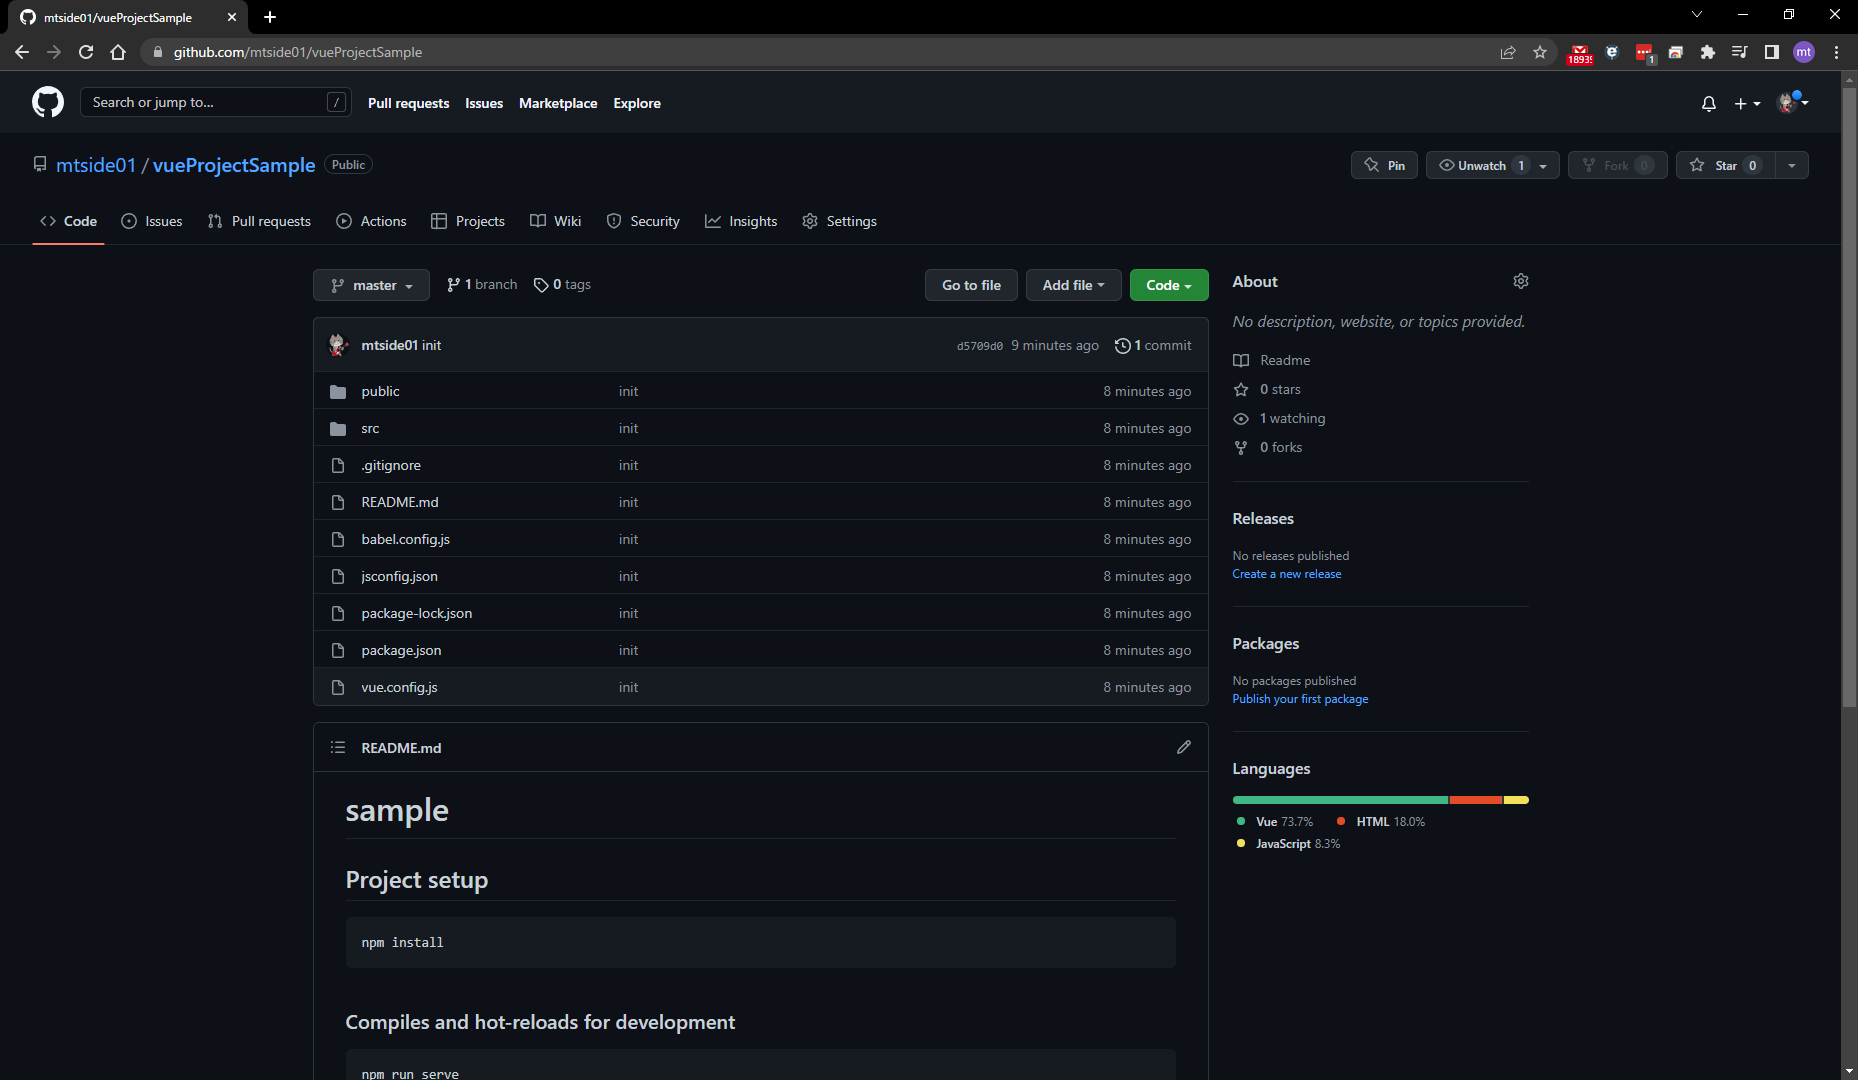Expand the Unwatch options dropdown arrow
Image resolution: width=1858 pixels, height=1080 pixels.
coord(1544,165)
